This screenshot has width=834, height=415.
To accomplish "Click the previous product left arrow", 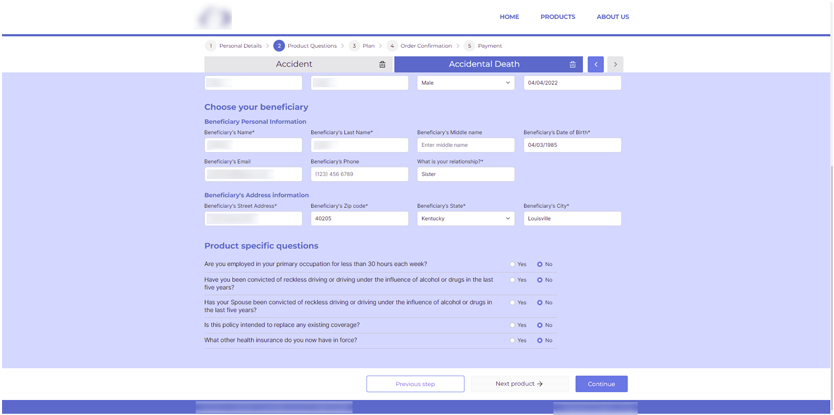I will (x=596, y=65).
